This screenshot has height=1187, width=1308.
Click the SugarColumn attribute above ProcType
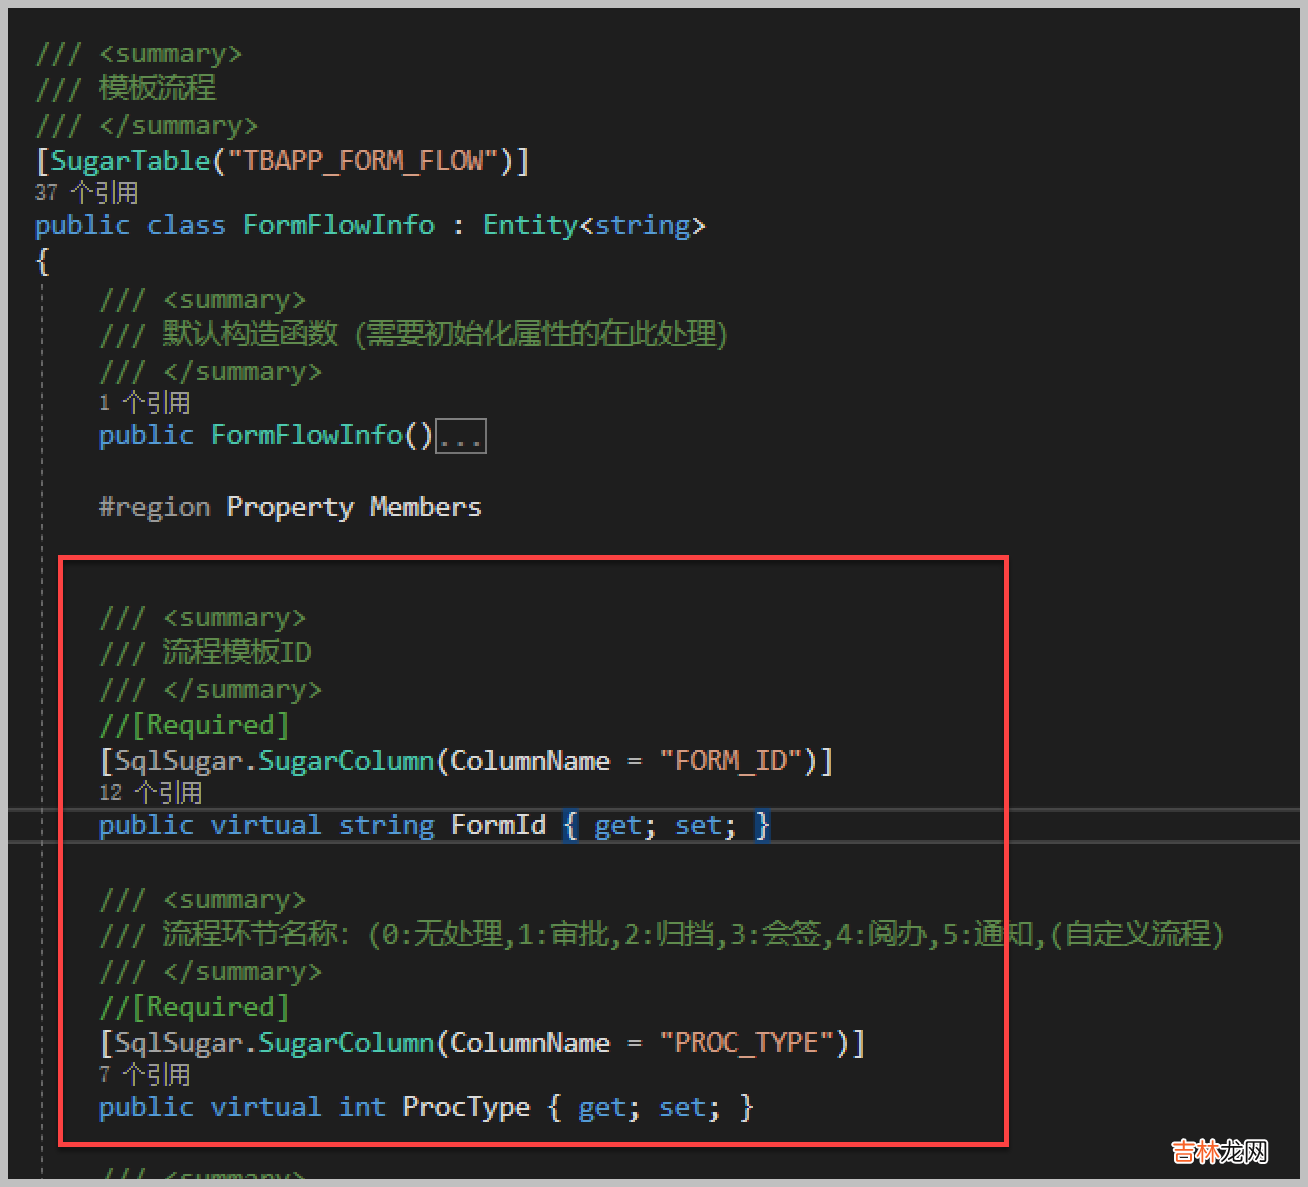click(346, 1043)
